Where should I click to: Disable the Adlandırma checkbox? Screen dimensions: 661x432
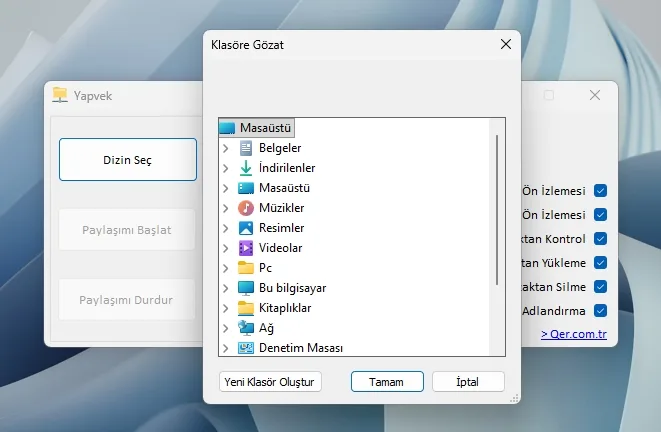(601, 311)
